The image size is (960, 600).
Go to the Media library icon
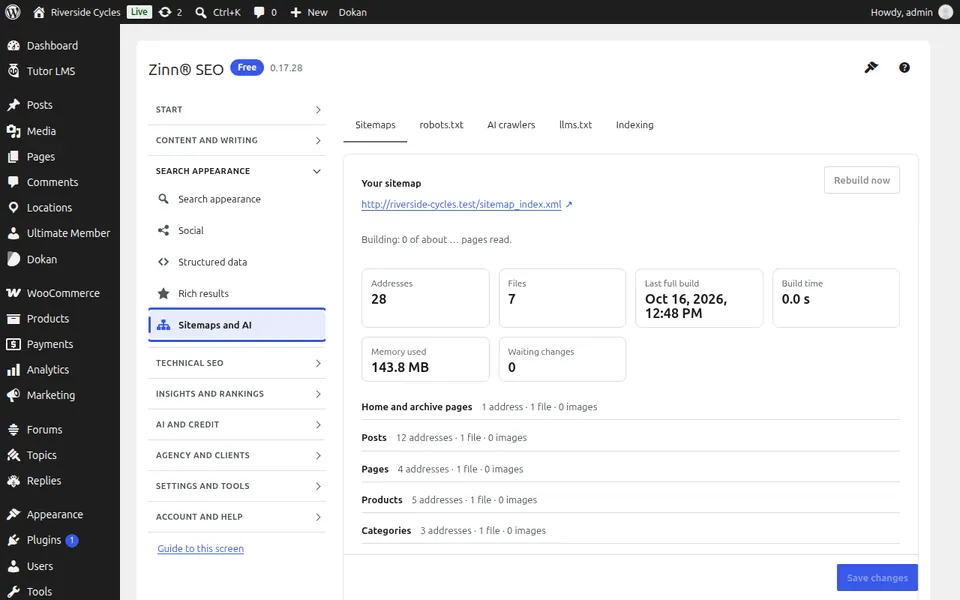pyautogui.click(x=13, y=131)
